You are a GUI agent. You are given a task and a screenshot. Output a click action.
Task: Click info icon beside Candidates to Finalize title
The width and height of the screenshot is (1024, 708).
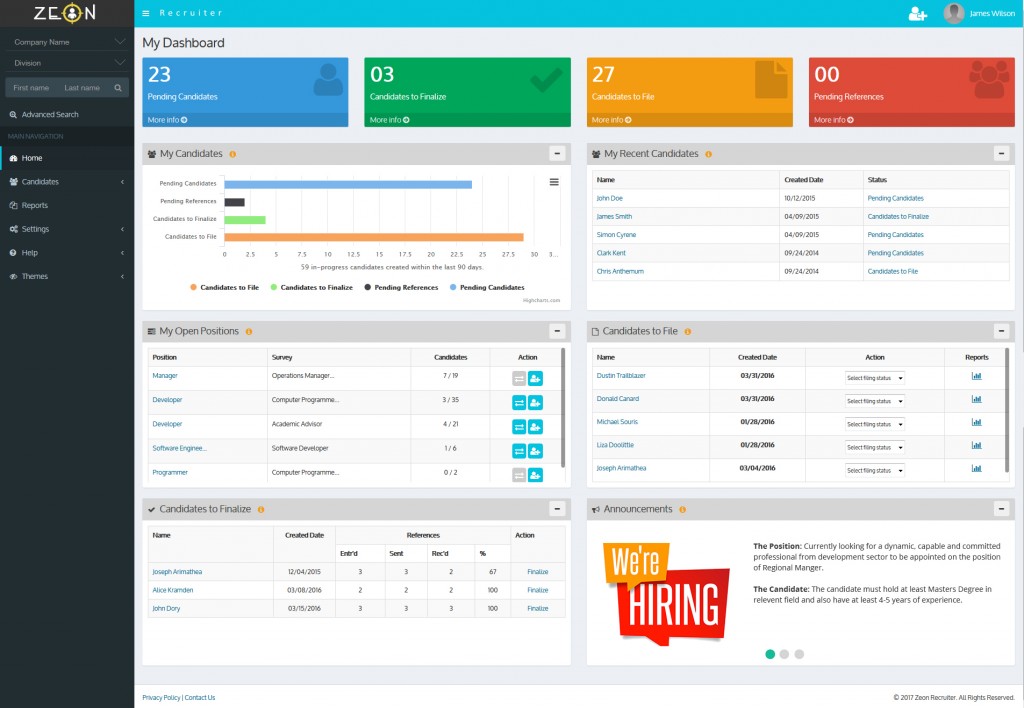pyautogui.click(x=261, y=509)
